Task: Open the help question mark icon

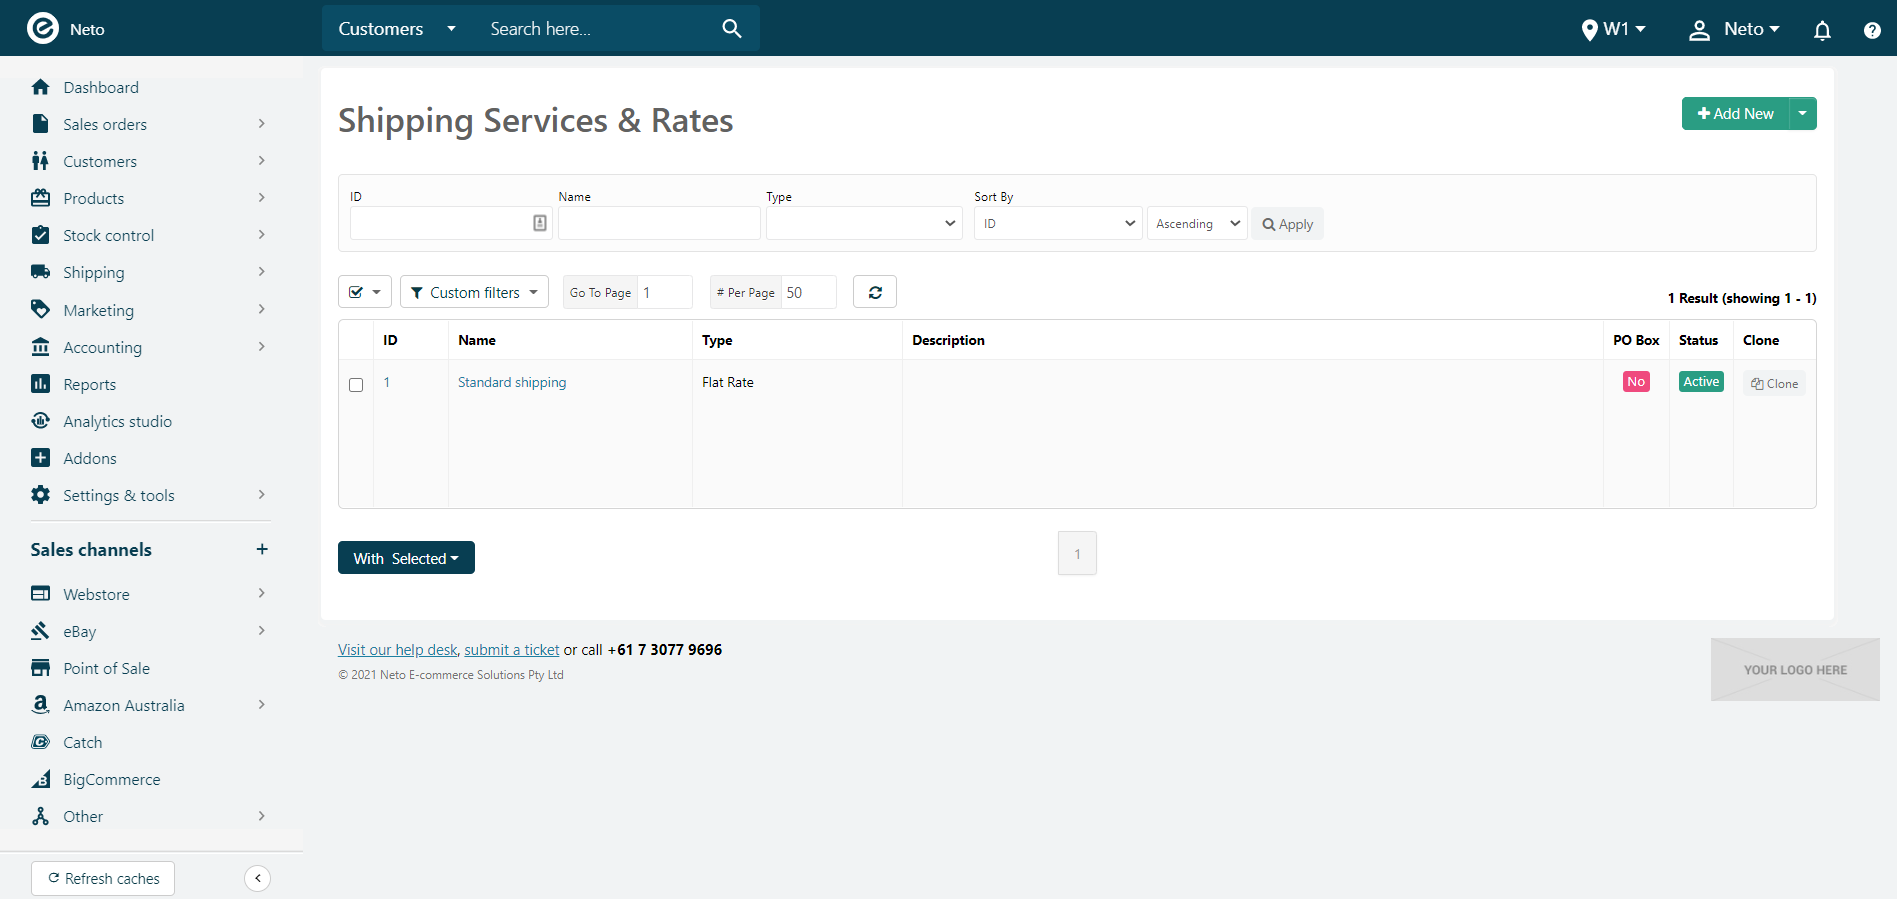Action: [1872, 30]
